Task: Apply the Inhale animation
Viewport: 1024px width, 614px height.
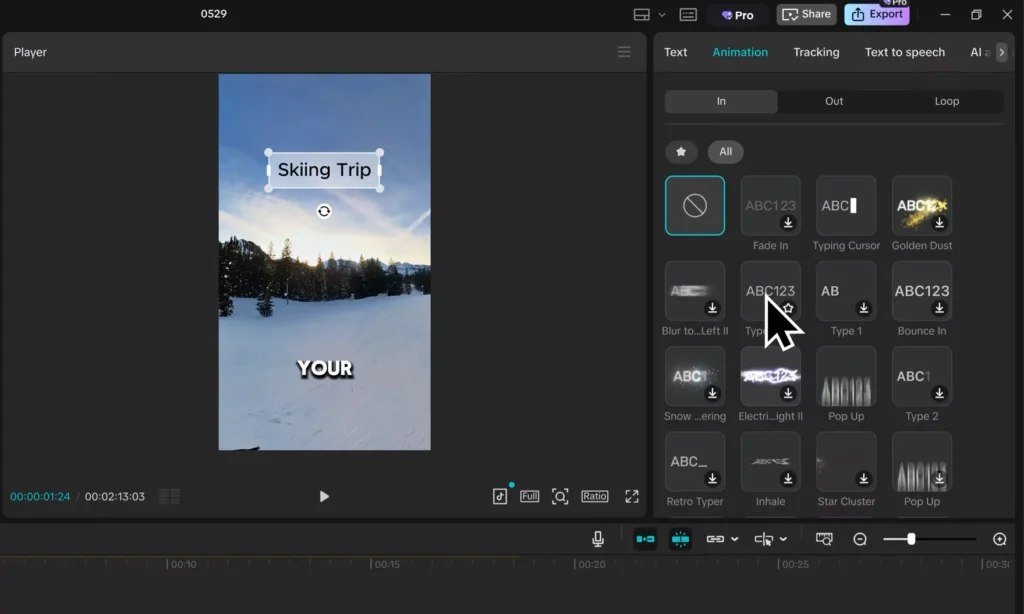Action: 771,462
